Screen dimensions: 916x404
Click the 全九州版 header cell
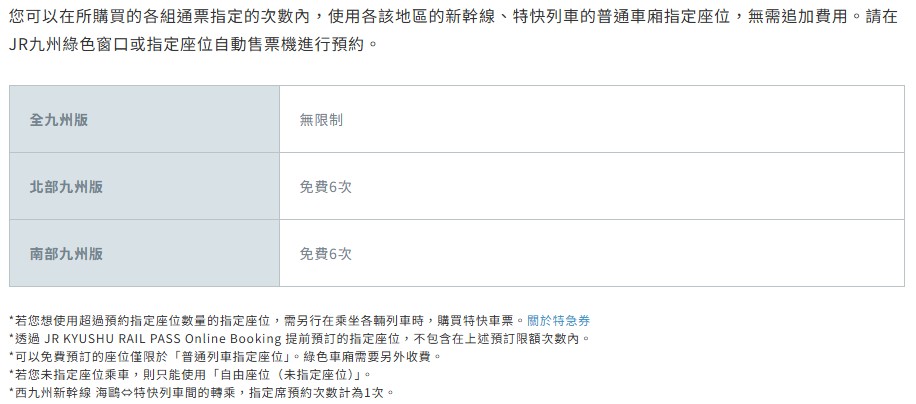coord(144,119)
